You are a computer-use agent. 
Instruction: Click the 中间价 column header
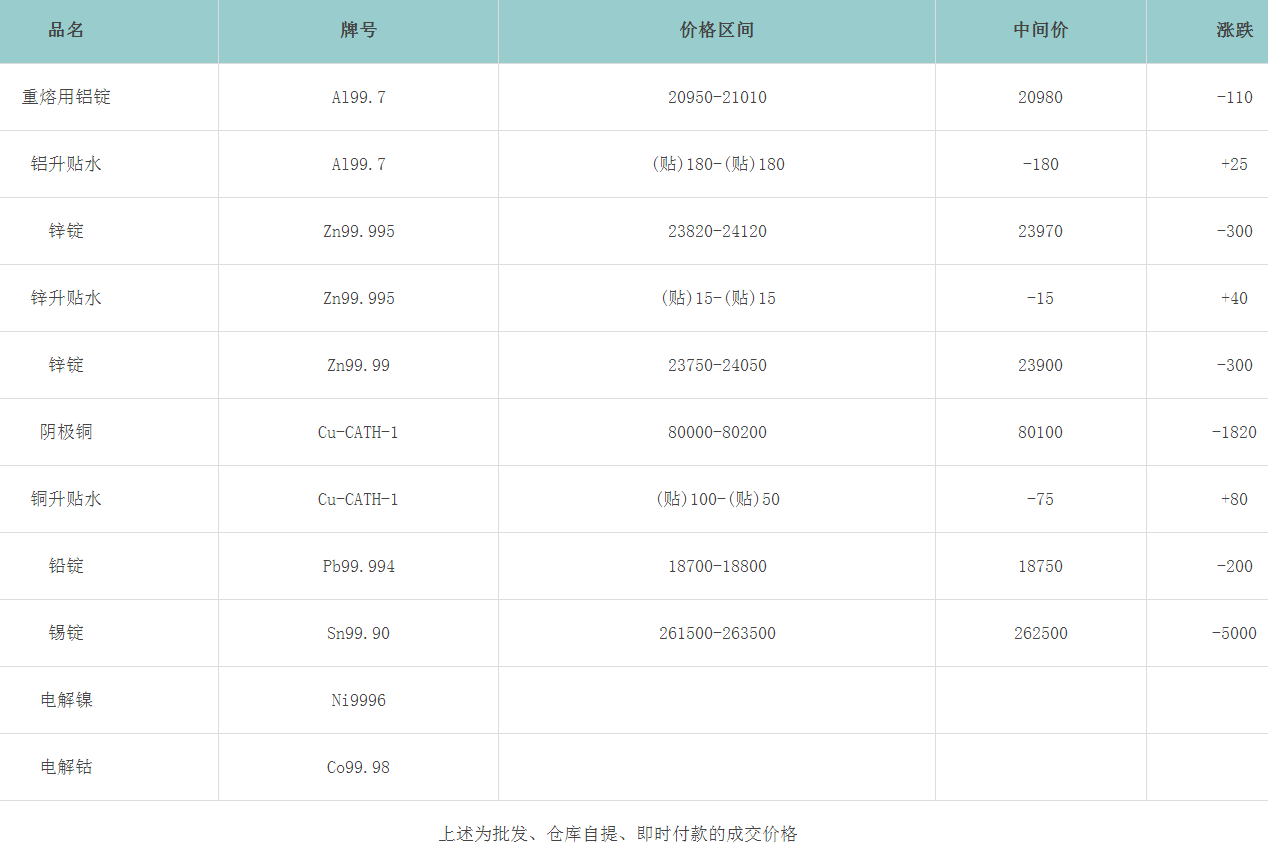pyautogui.click(x=1040, y=30)
